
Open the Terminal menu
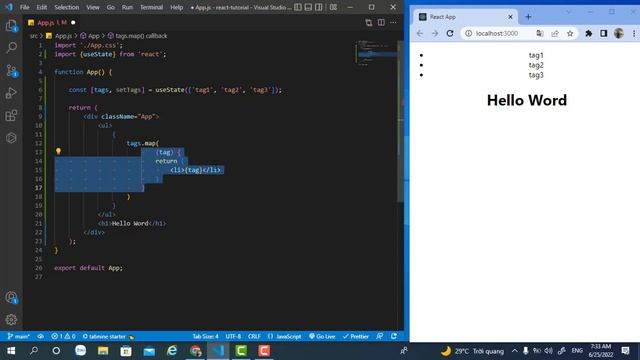[151, 7]
